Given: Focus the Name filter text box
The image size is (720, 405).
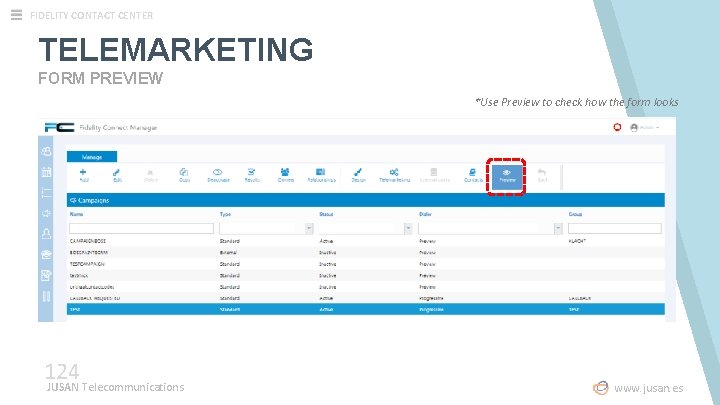Looking at the screenshot, I should pos(141,228).
